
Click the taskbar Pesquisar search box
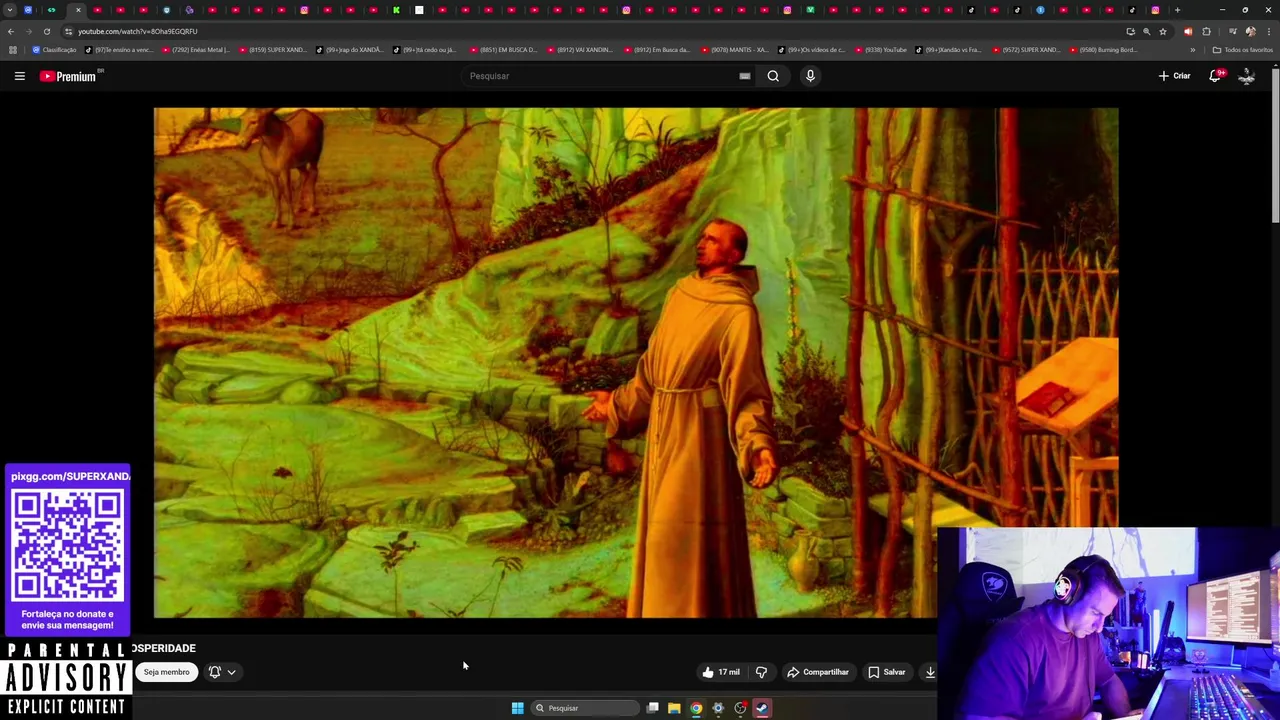585,708
